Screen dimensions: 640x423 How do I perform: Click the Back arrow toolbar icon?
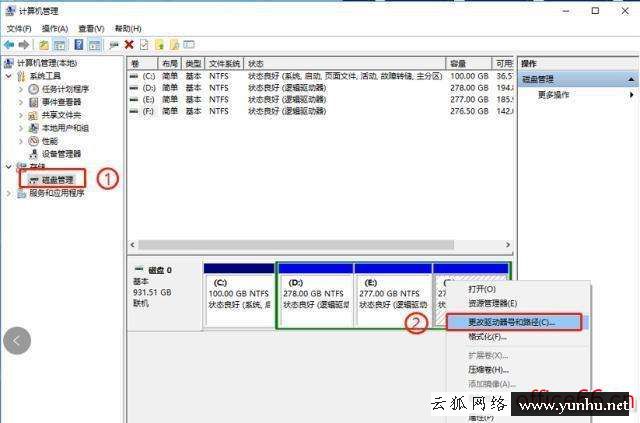pos(9,45)
